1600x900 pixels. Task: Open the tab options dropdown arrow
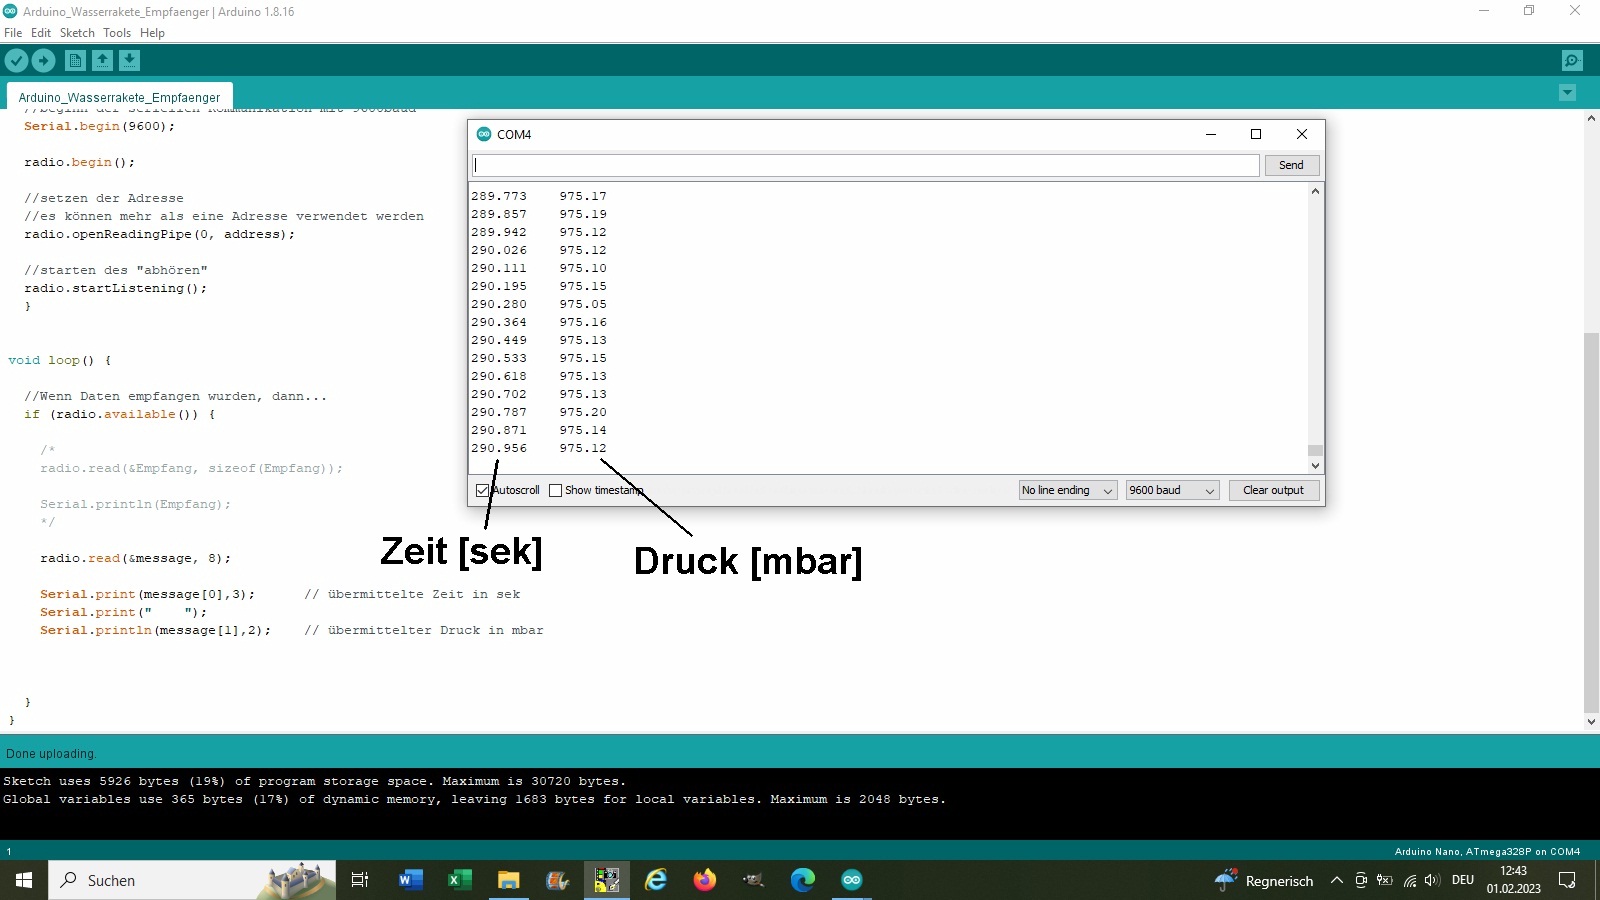point(1567,93)
